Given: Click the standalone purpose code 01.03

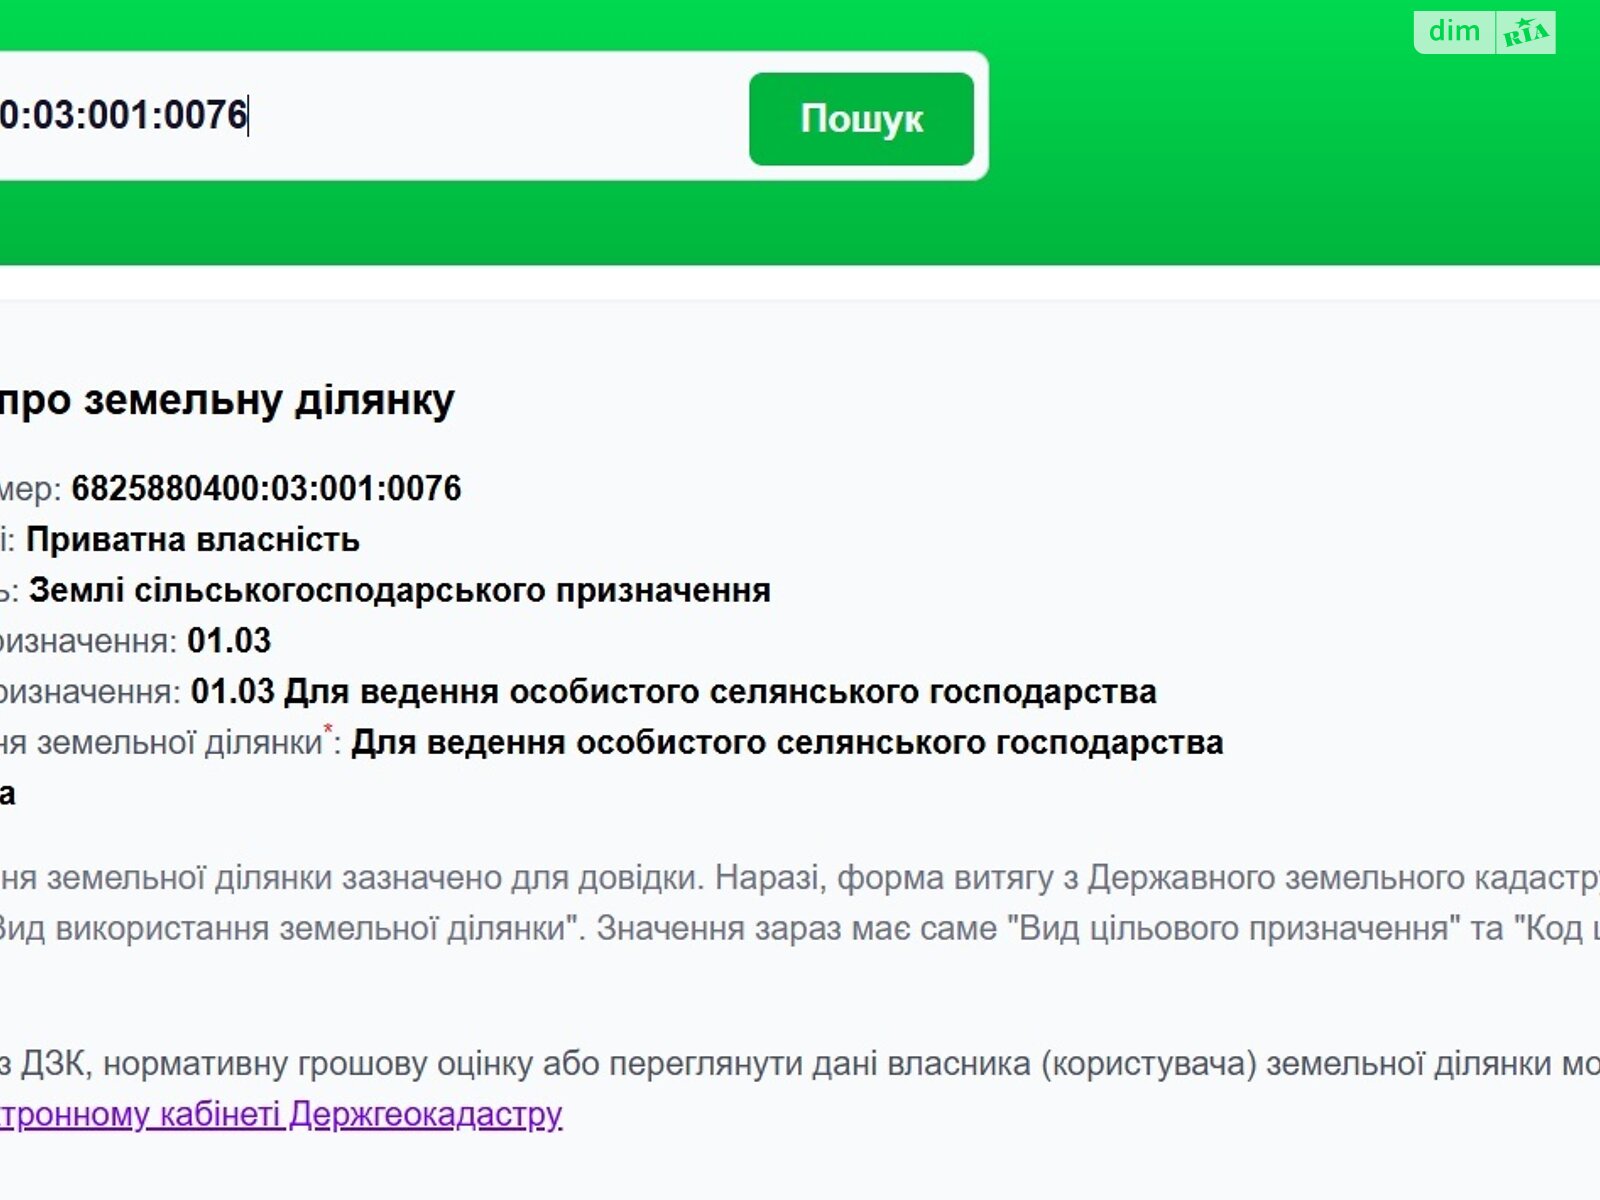Looking at the screenshot, I should pos(229,641).
